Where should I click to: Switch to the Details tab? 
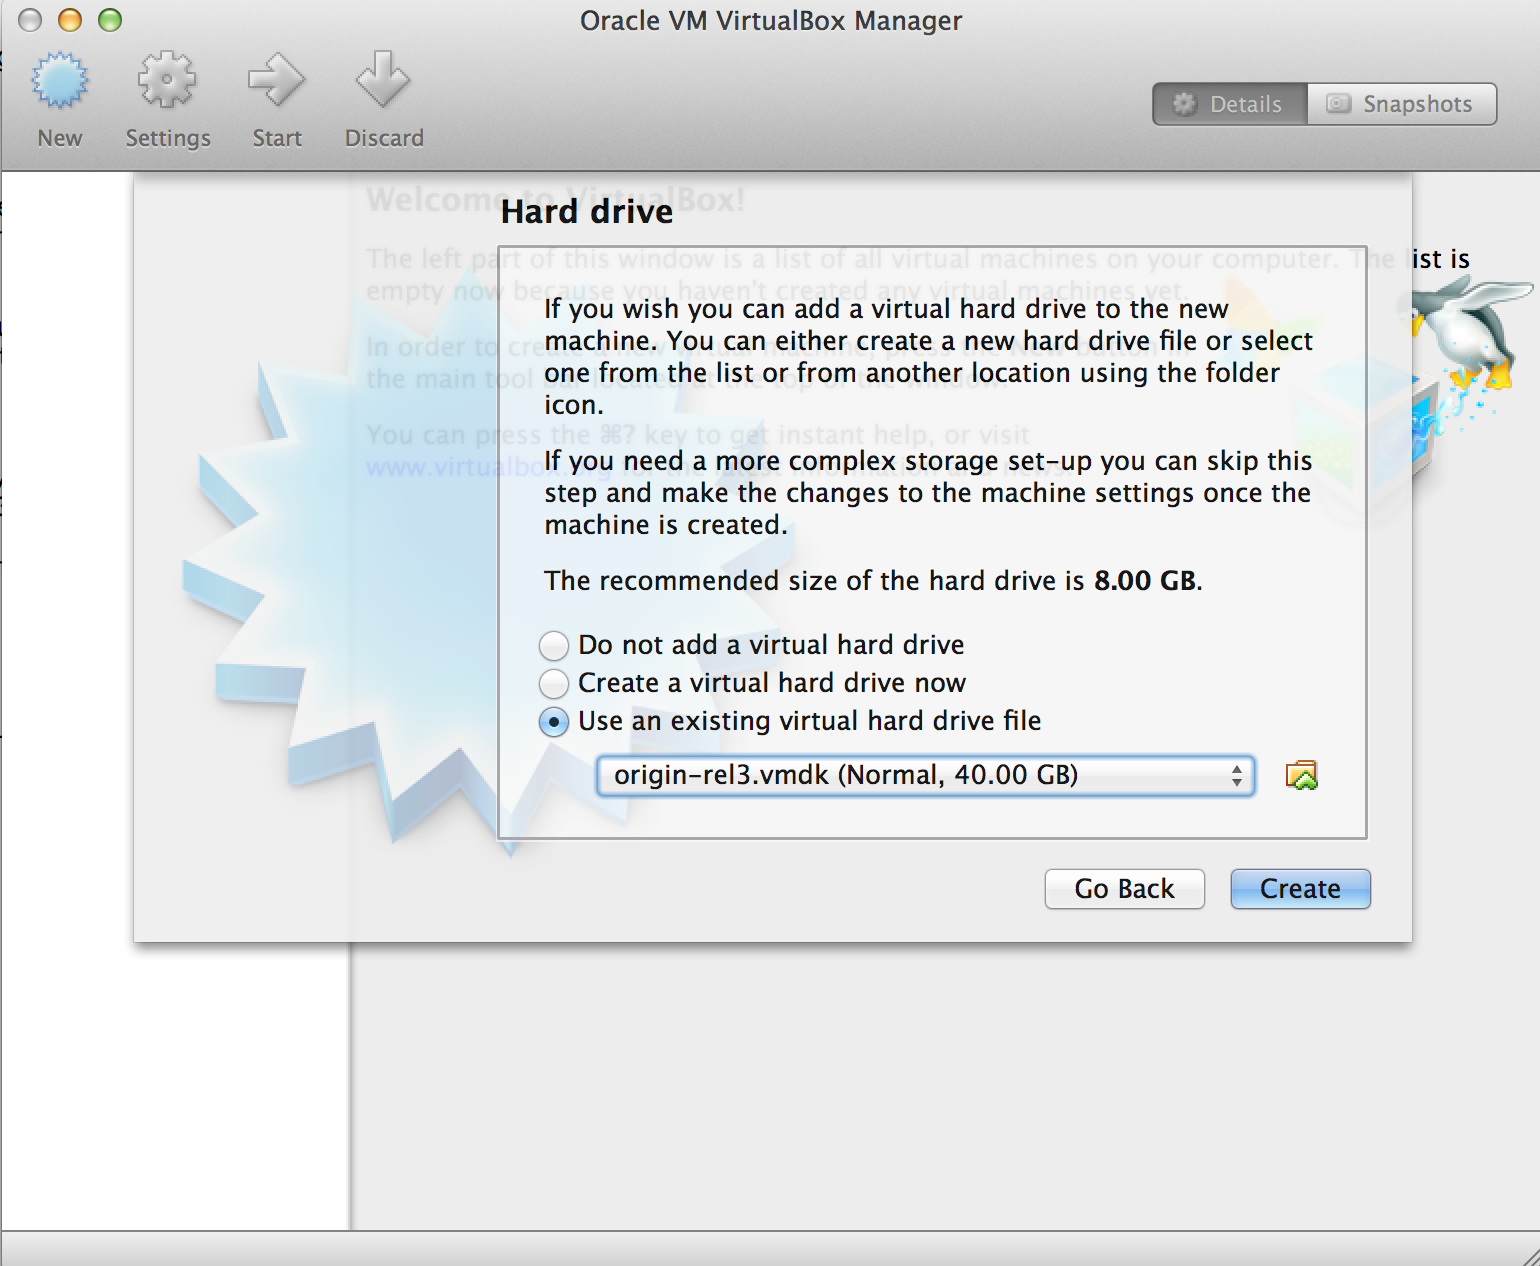[x=1230, y=104]
